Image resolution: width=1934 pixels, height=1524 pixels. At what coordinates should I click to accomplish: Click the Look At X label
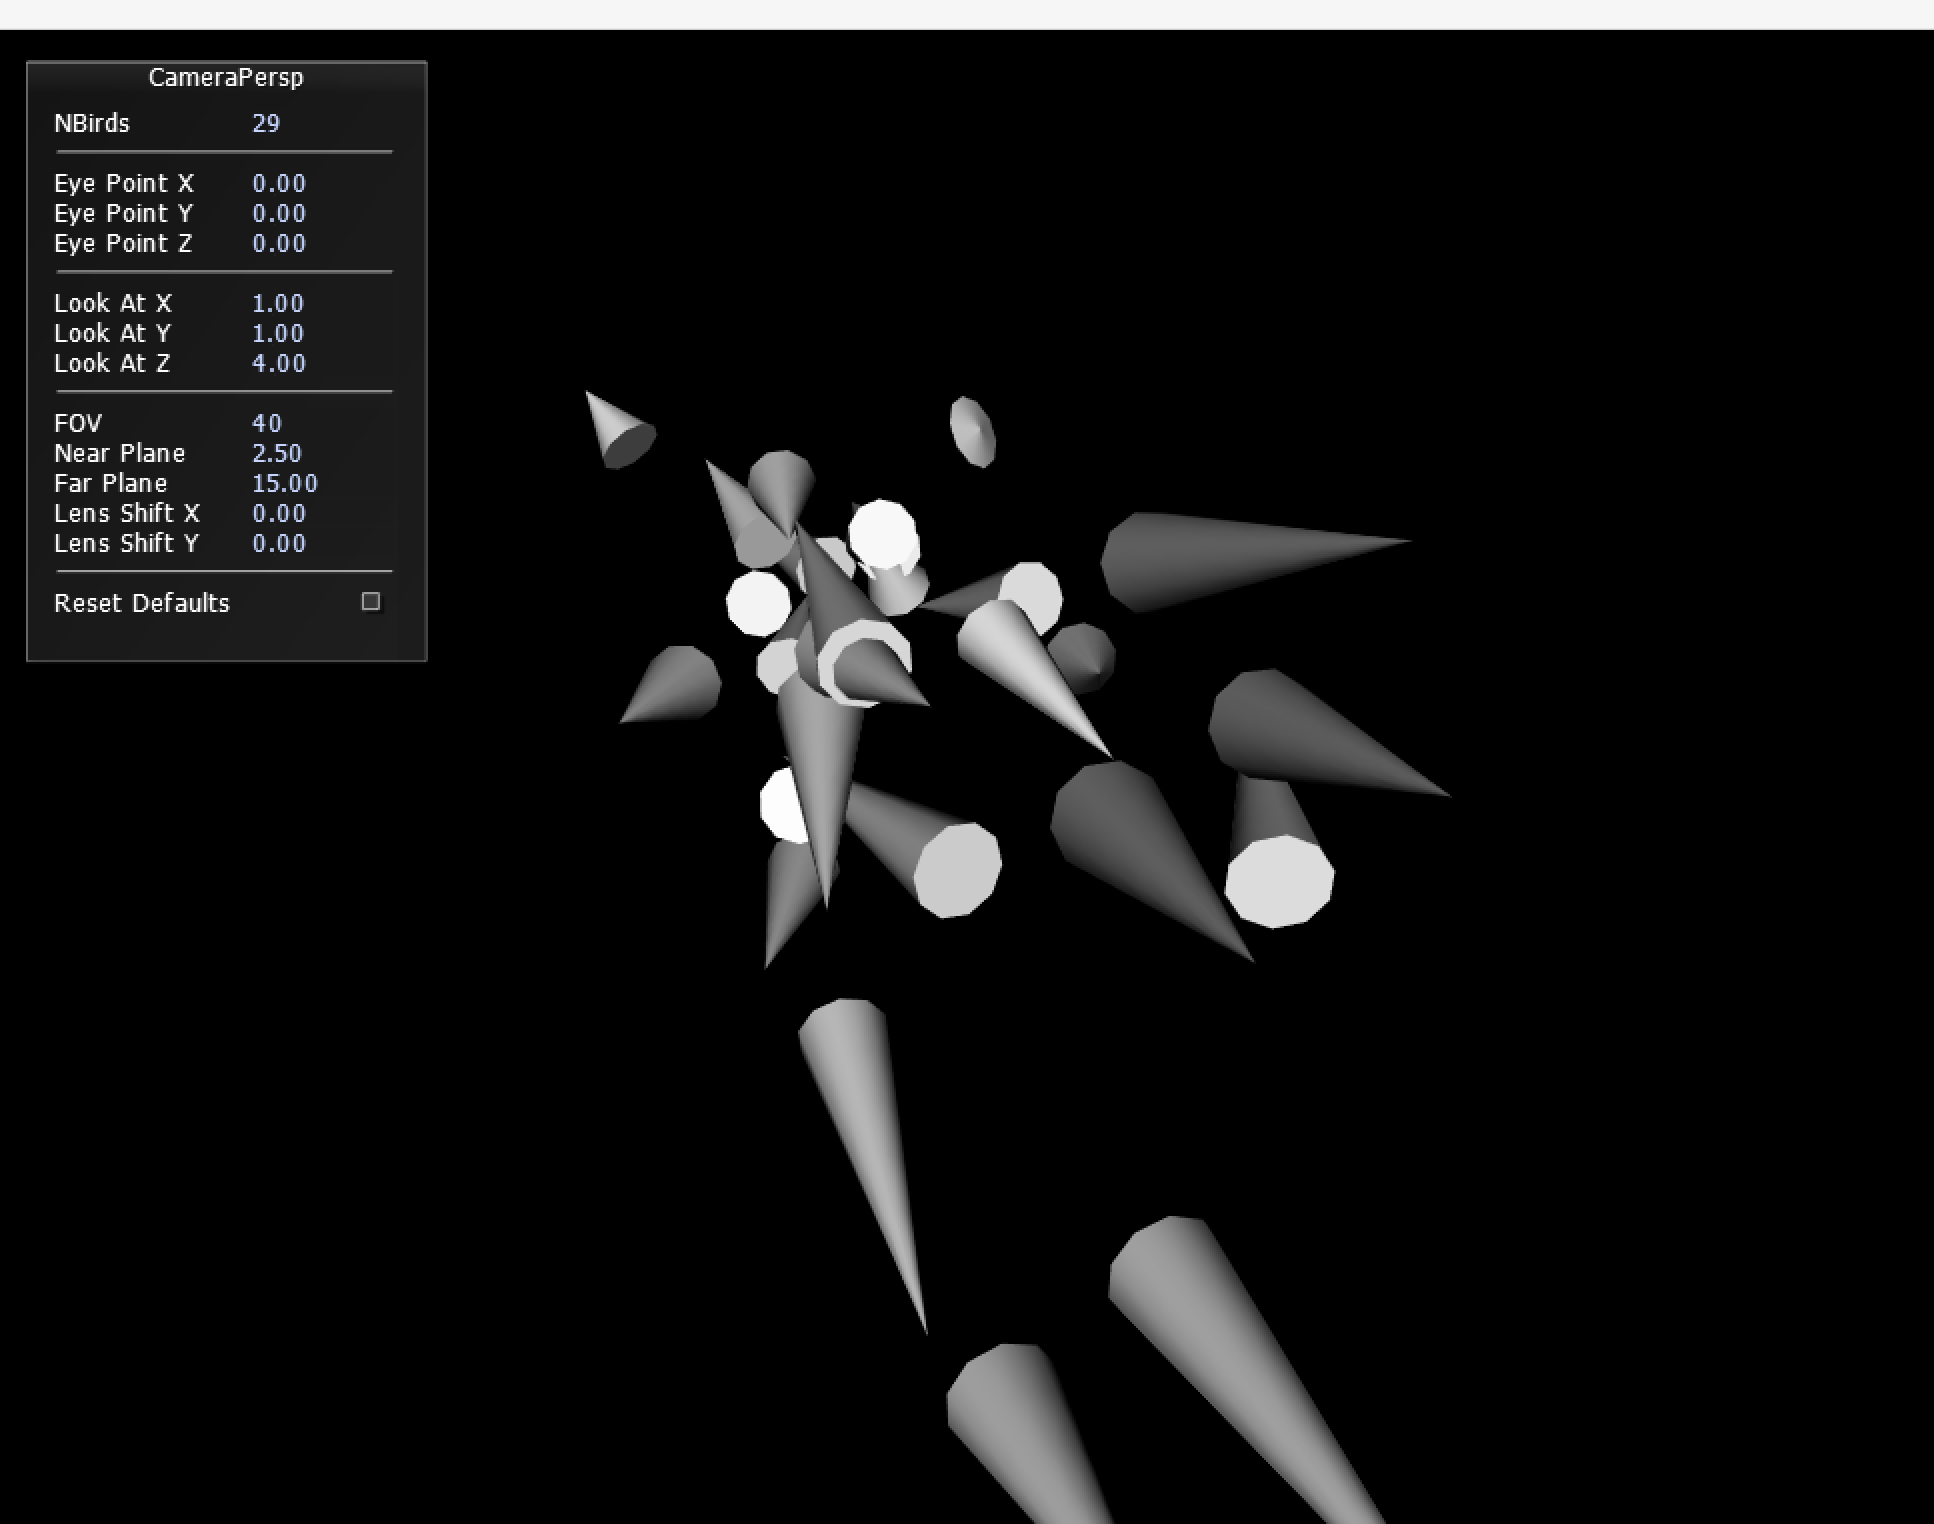(x=113, y=303)
